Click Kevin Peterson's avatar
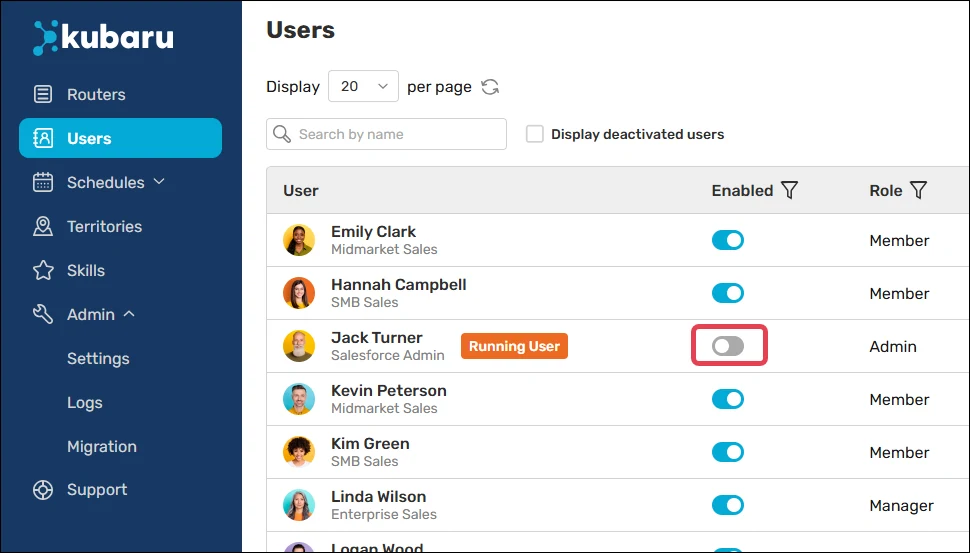The height and width of the screenshot is (553, 970). coord(299,399)
